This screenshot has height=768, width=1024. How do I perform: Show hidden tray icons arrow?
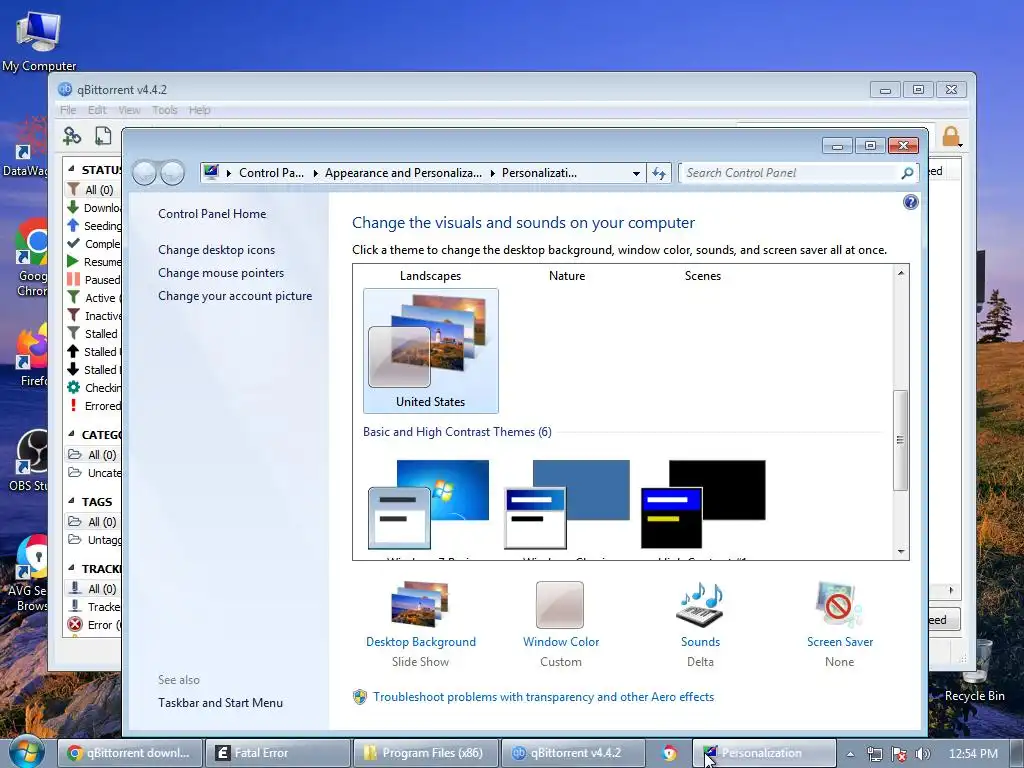tap(850, 754)
